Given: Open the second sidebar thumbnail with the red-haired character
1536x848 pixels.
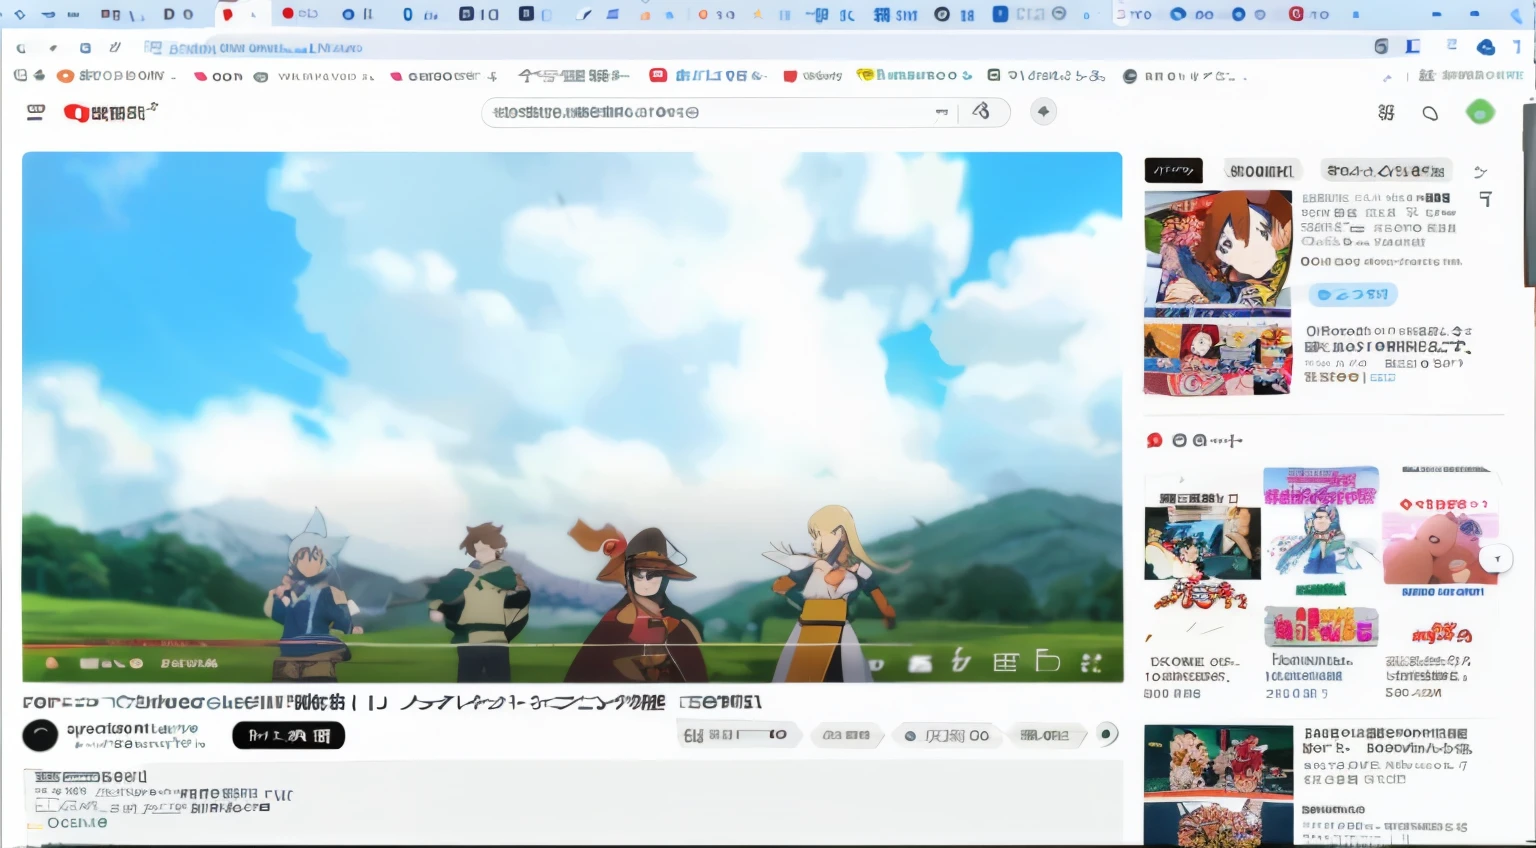Looking at the screenshot, I should (x=1218, y=359).
